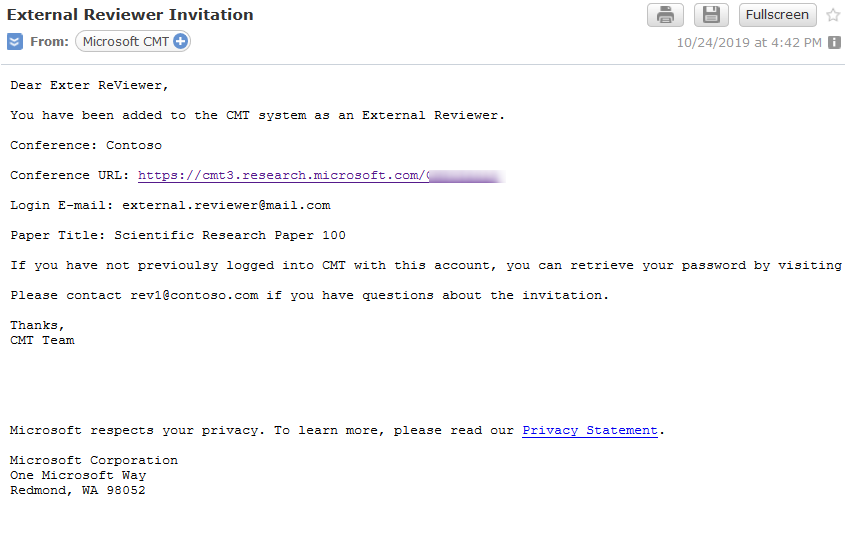Star this email message
The width and height of the screenshot is (845, 539).
[x=833, y=15]
